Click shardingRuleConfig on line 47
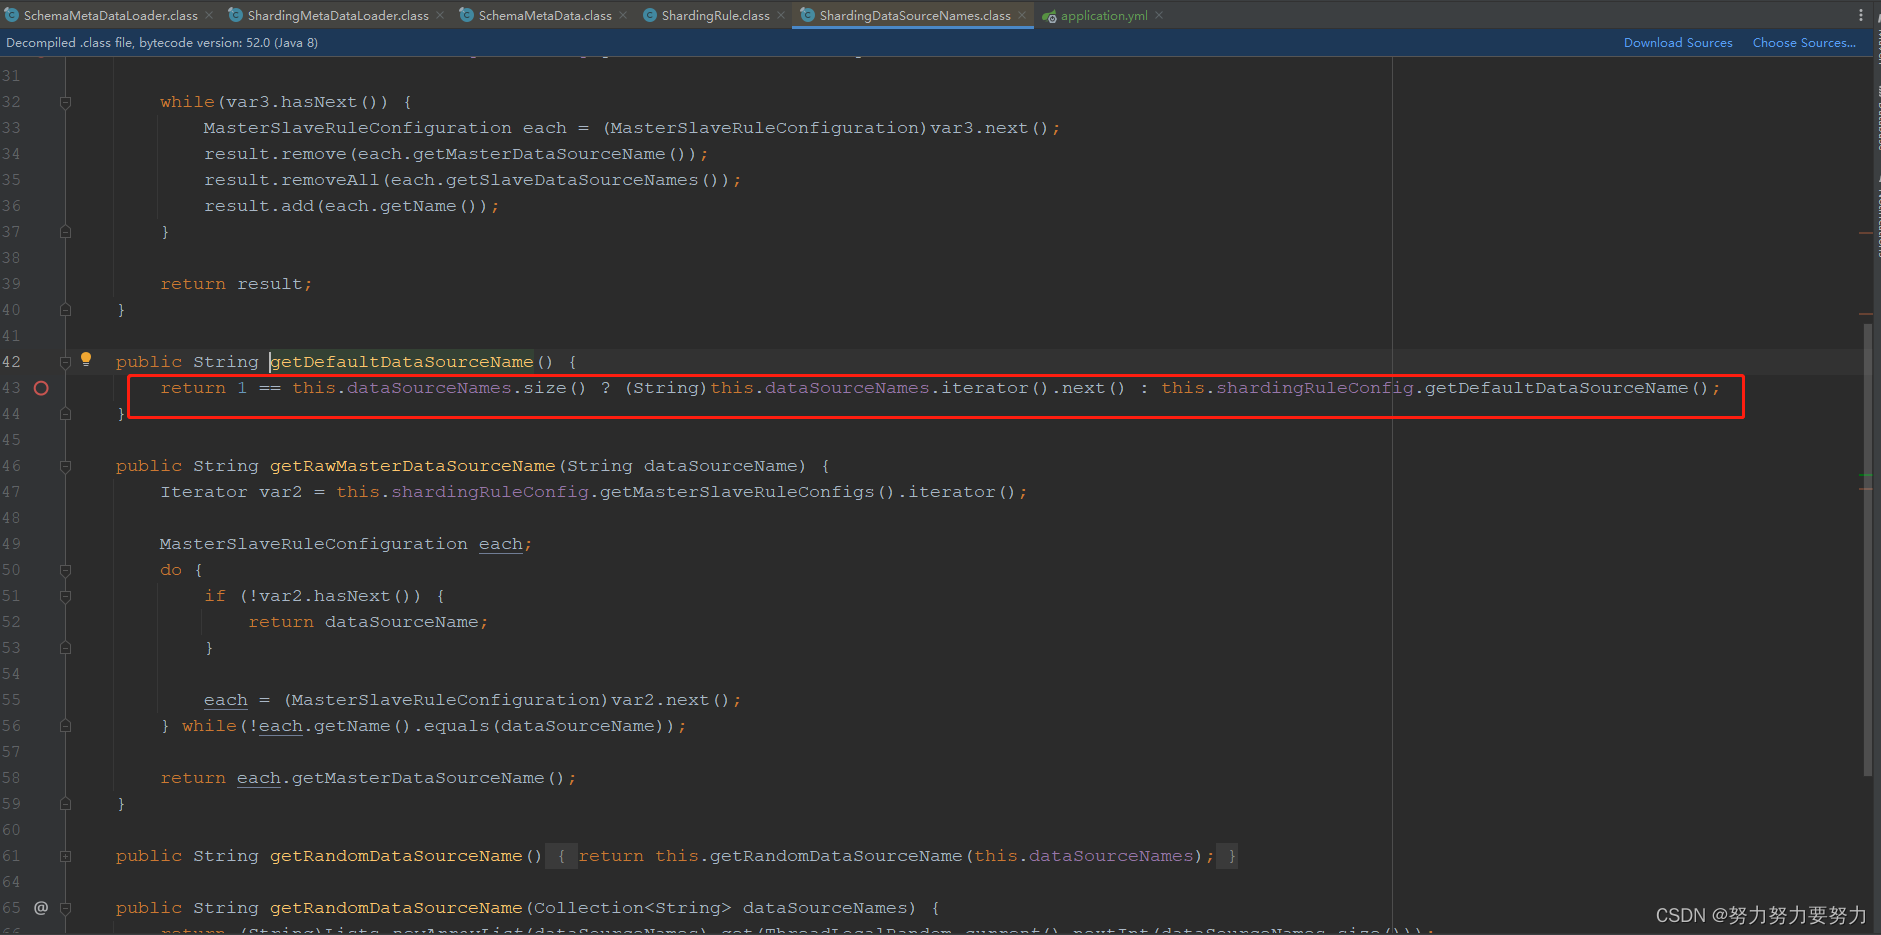 point(490,492)
